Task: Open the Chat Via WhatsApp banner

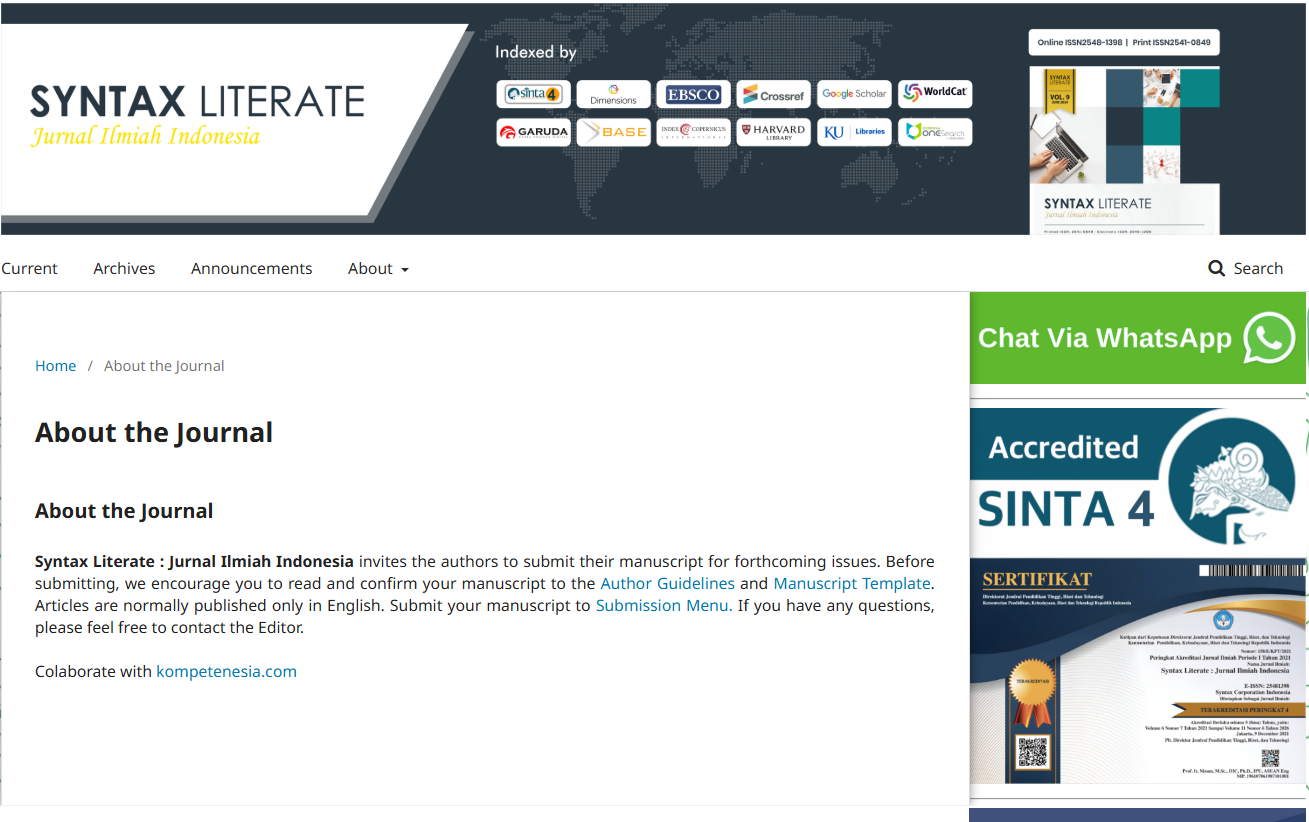Action: (x=1137, y=338)
